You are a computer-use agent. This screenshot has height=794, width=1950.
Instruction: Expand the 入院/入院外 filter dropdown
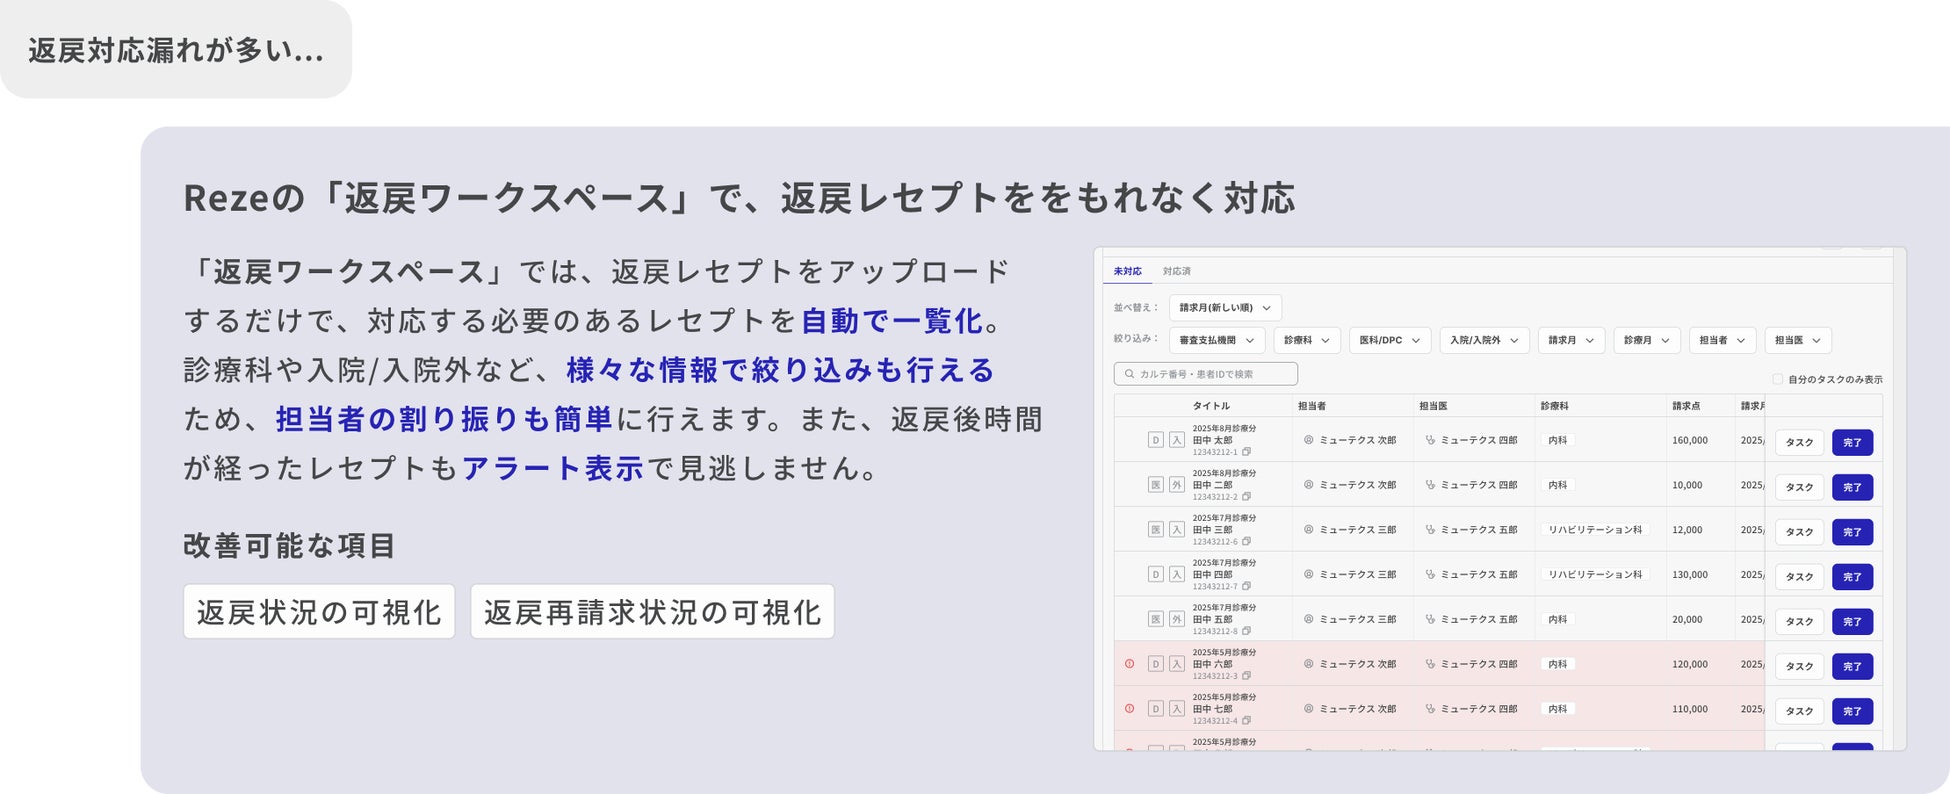pos(1484,340)
